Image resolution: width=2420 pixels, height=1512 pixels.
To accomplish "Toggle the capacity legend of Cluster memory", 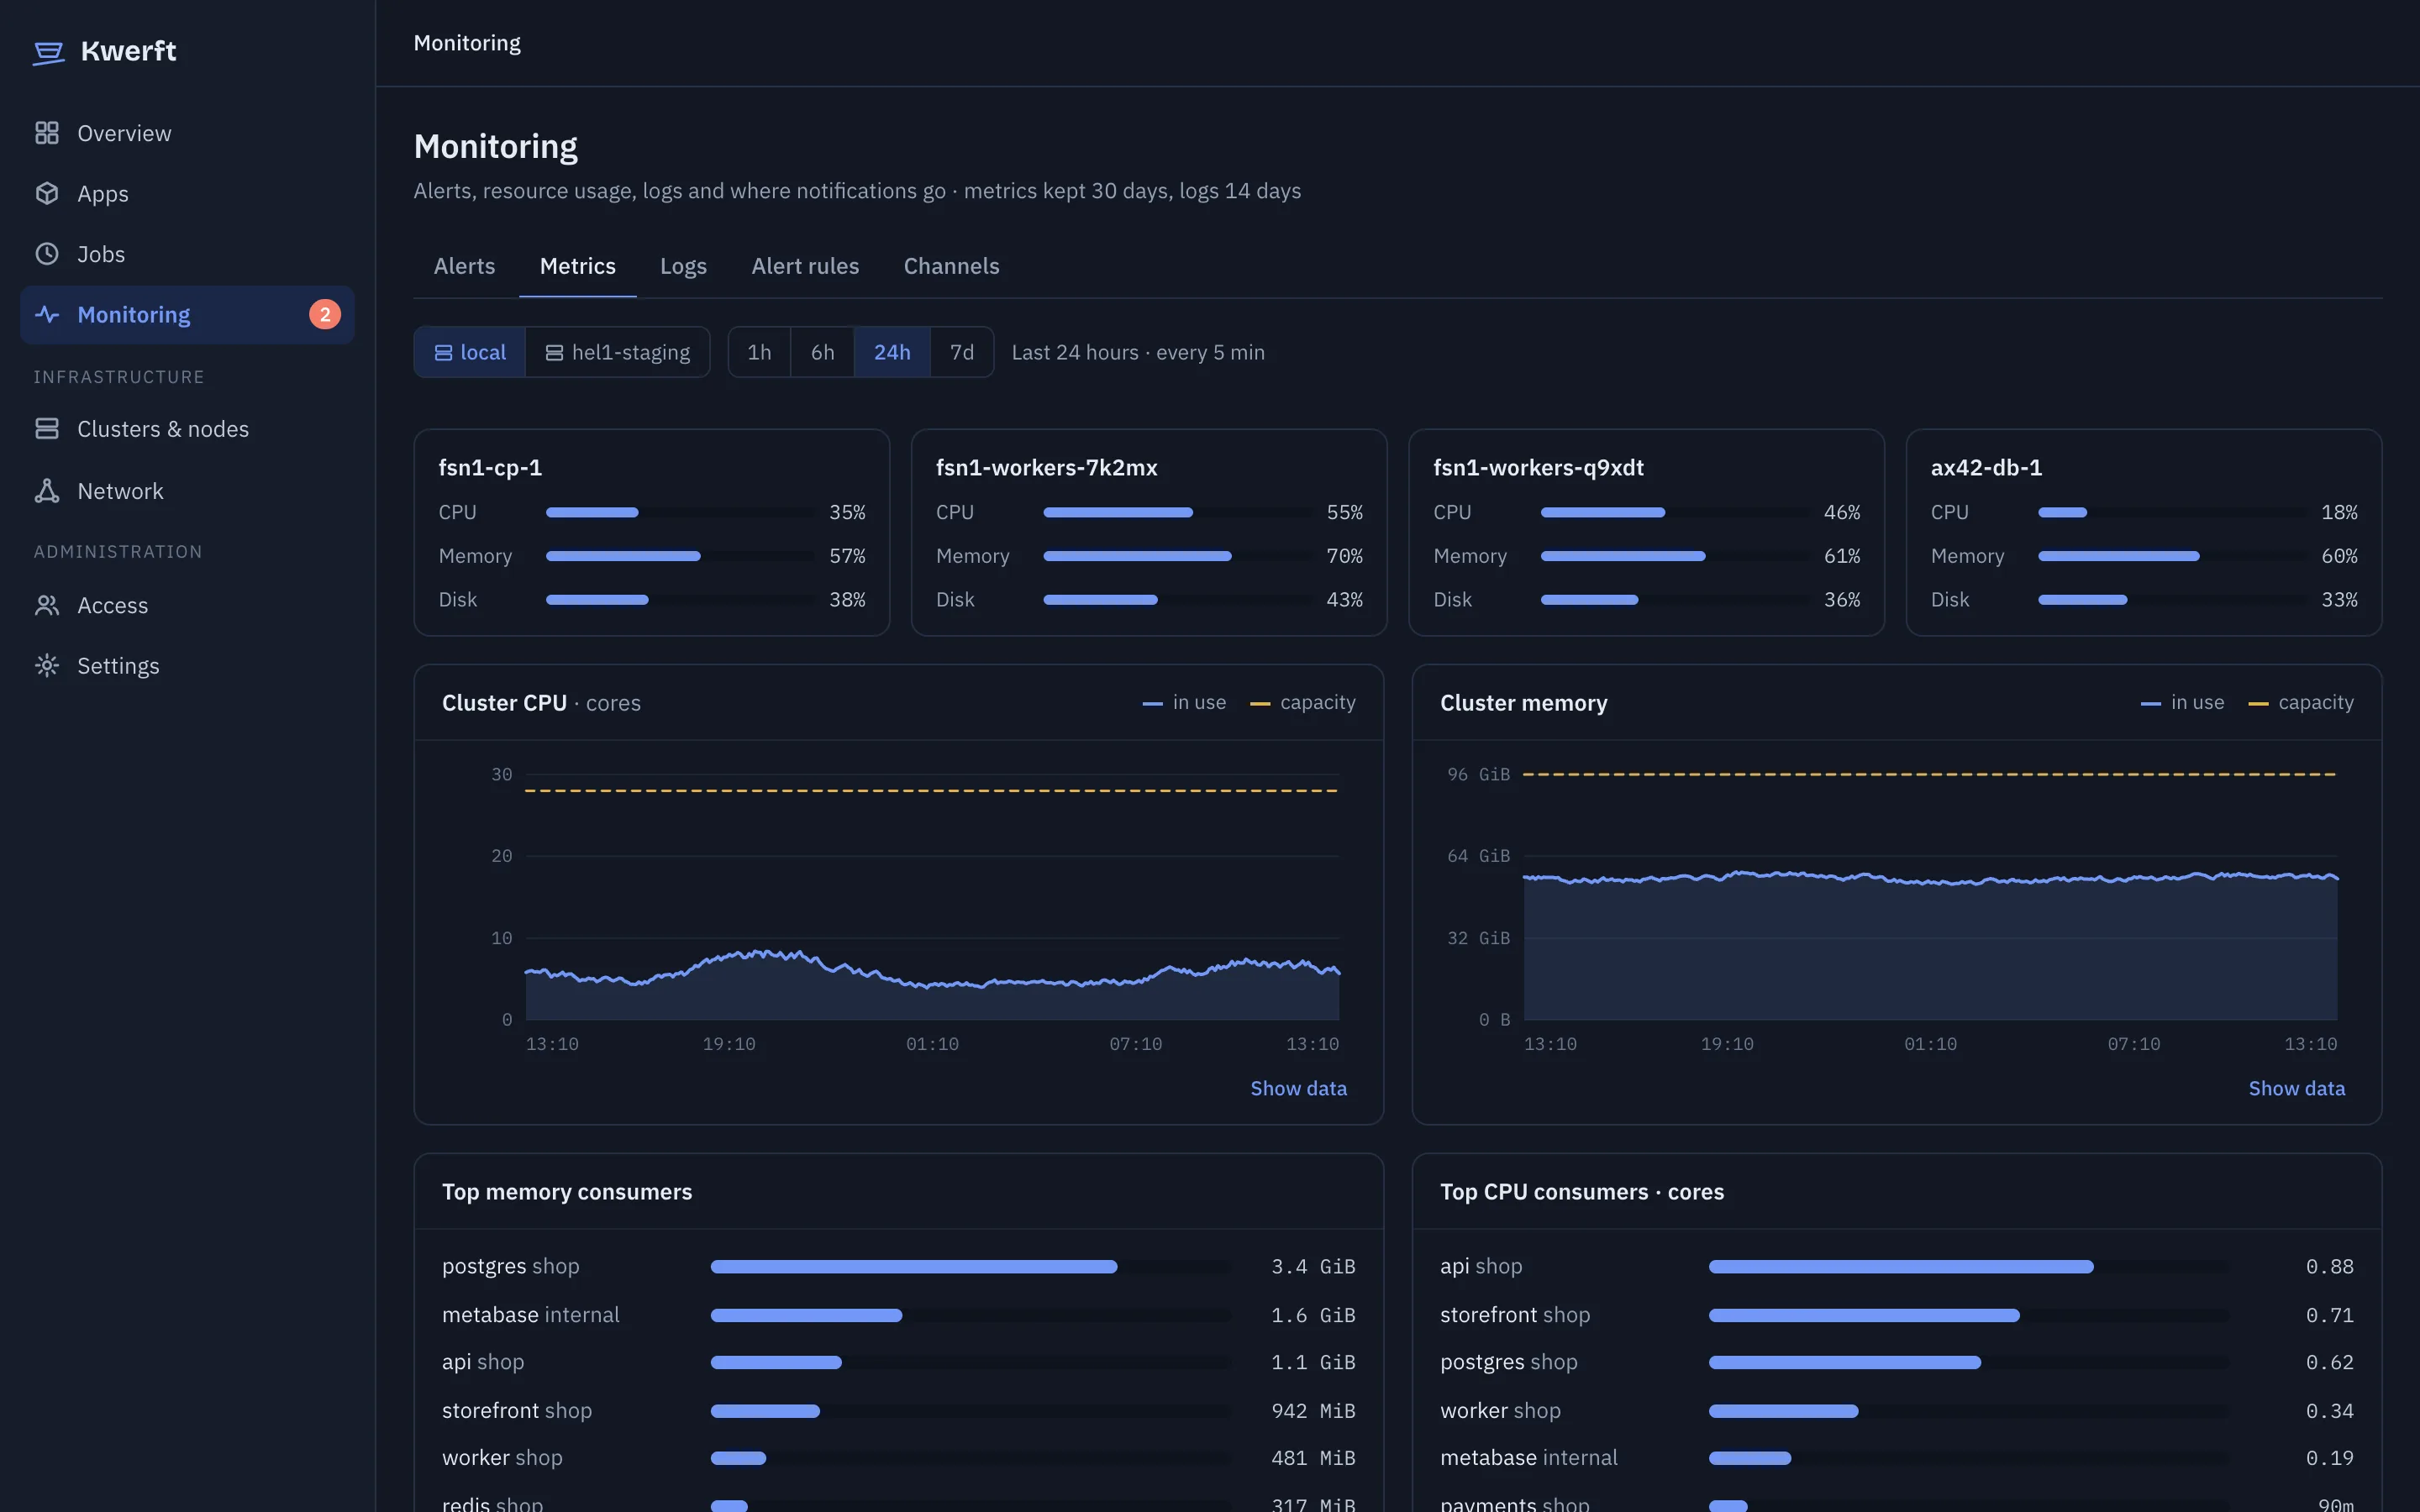I will pos(2300,703).
